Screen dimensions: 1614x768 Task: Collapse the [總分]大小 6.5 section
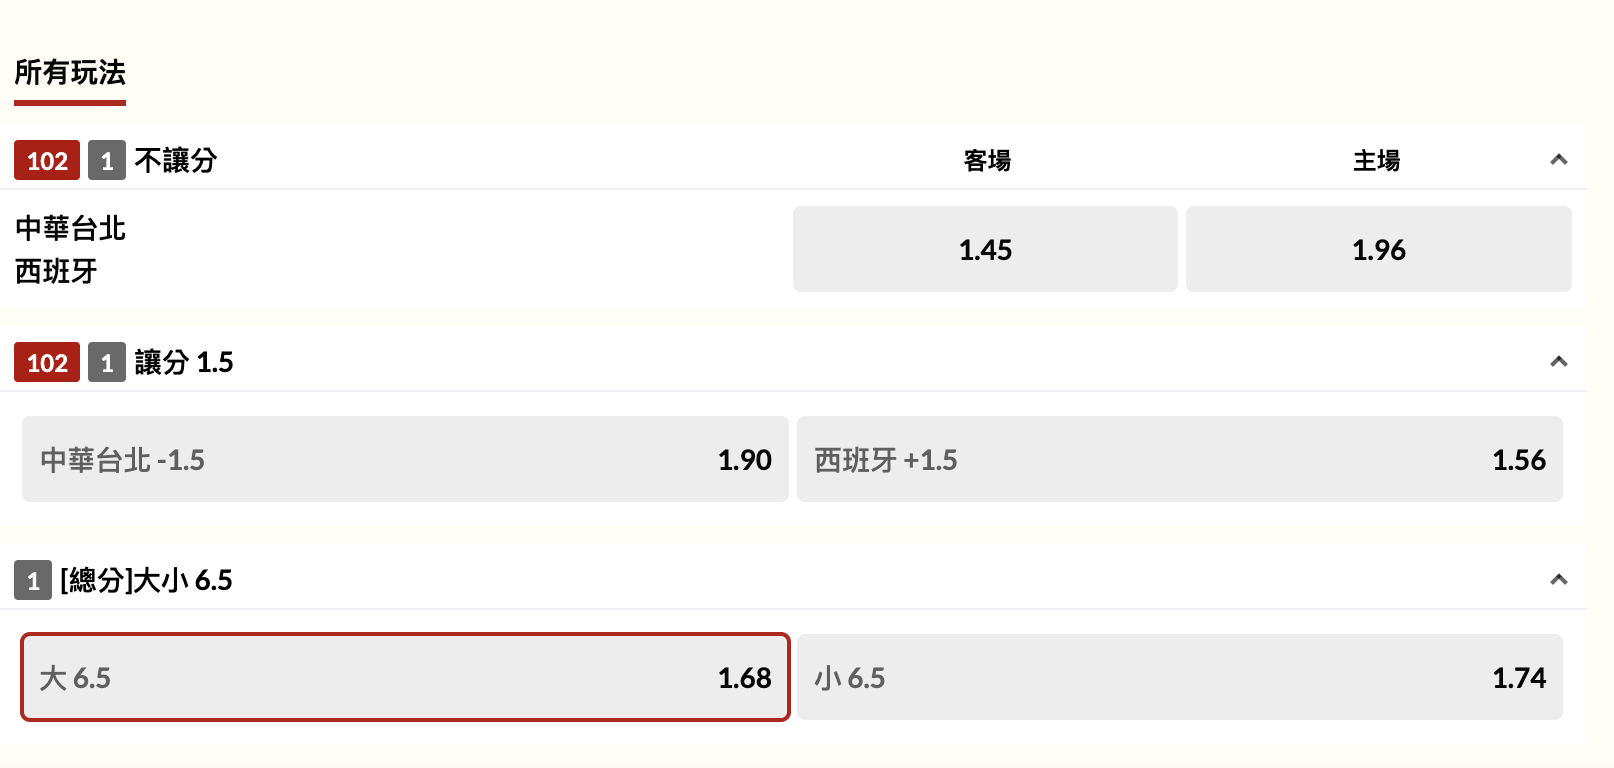tap(1557, 578)
